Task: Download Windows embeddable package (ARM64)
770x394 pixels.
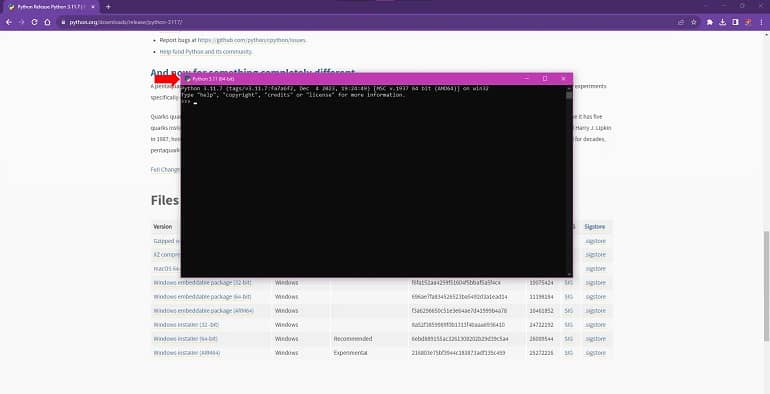Action: tap(204, 311)
